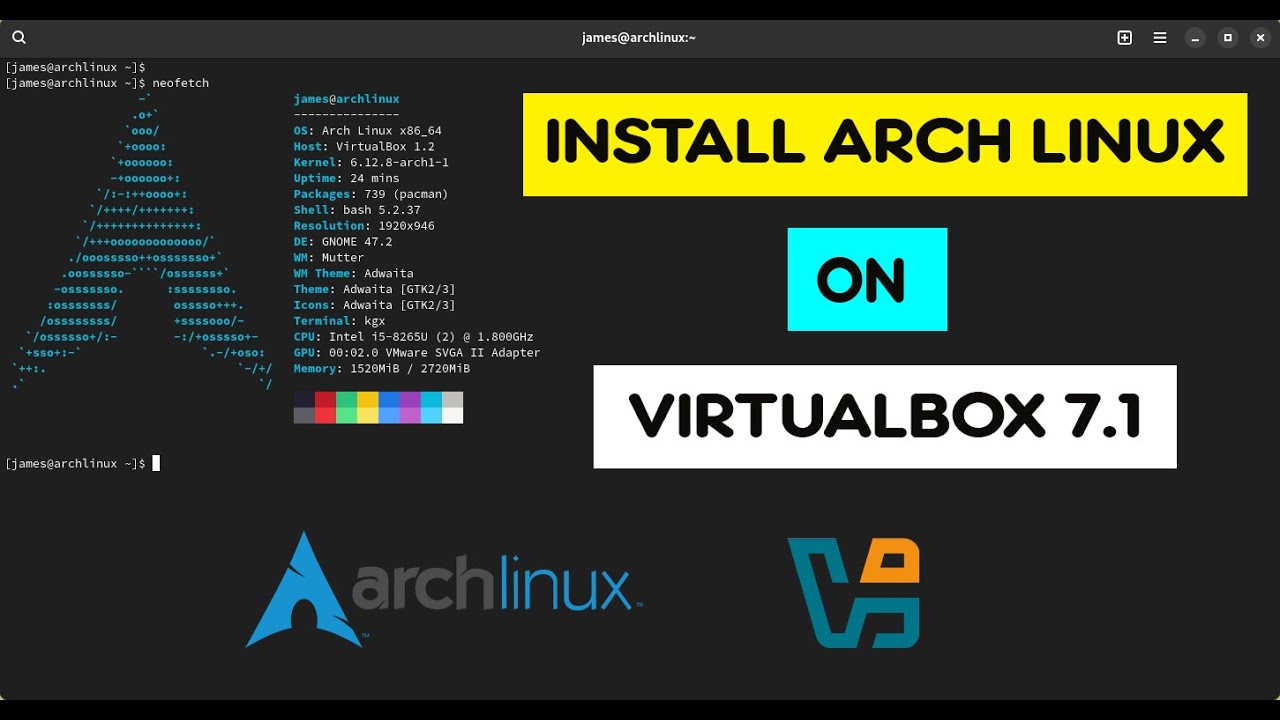
Task: Click the Resolution: 1920x946 line
Action: pyautogui.click(x=364, y=226)
